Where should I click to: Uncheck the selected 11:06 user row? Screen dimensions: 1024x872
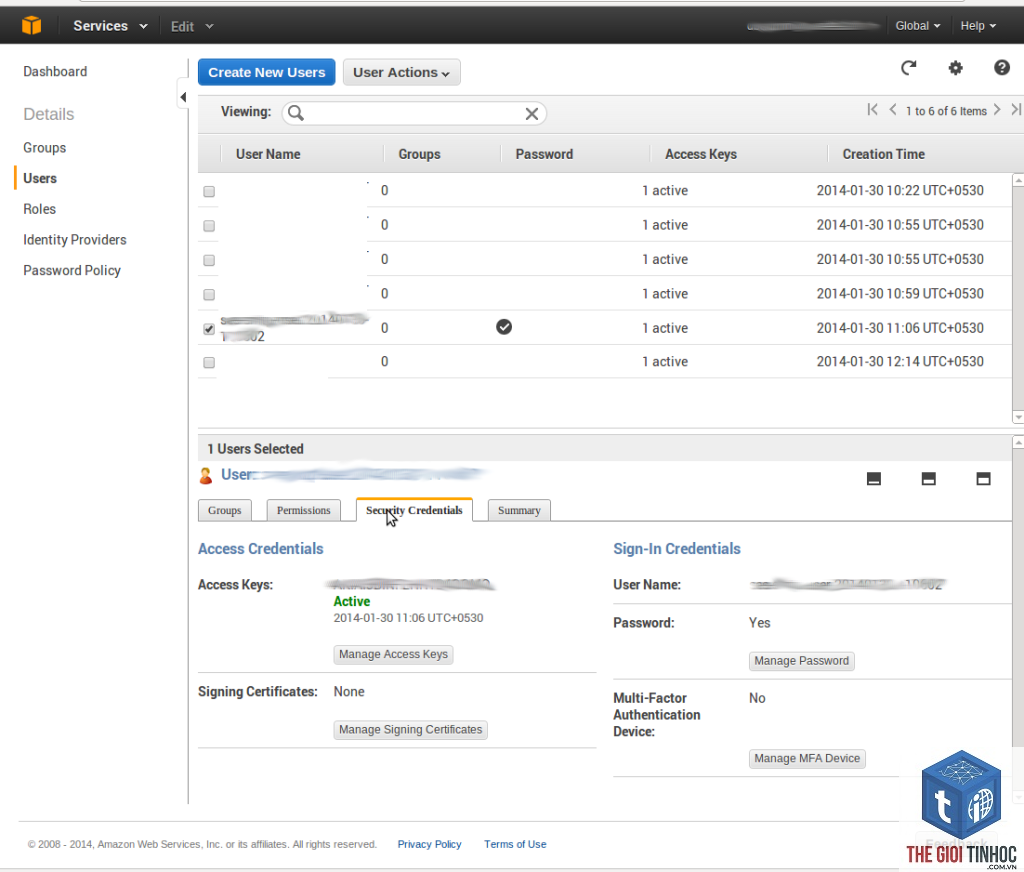coord(209,329)
